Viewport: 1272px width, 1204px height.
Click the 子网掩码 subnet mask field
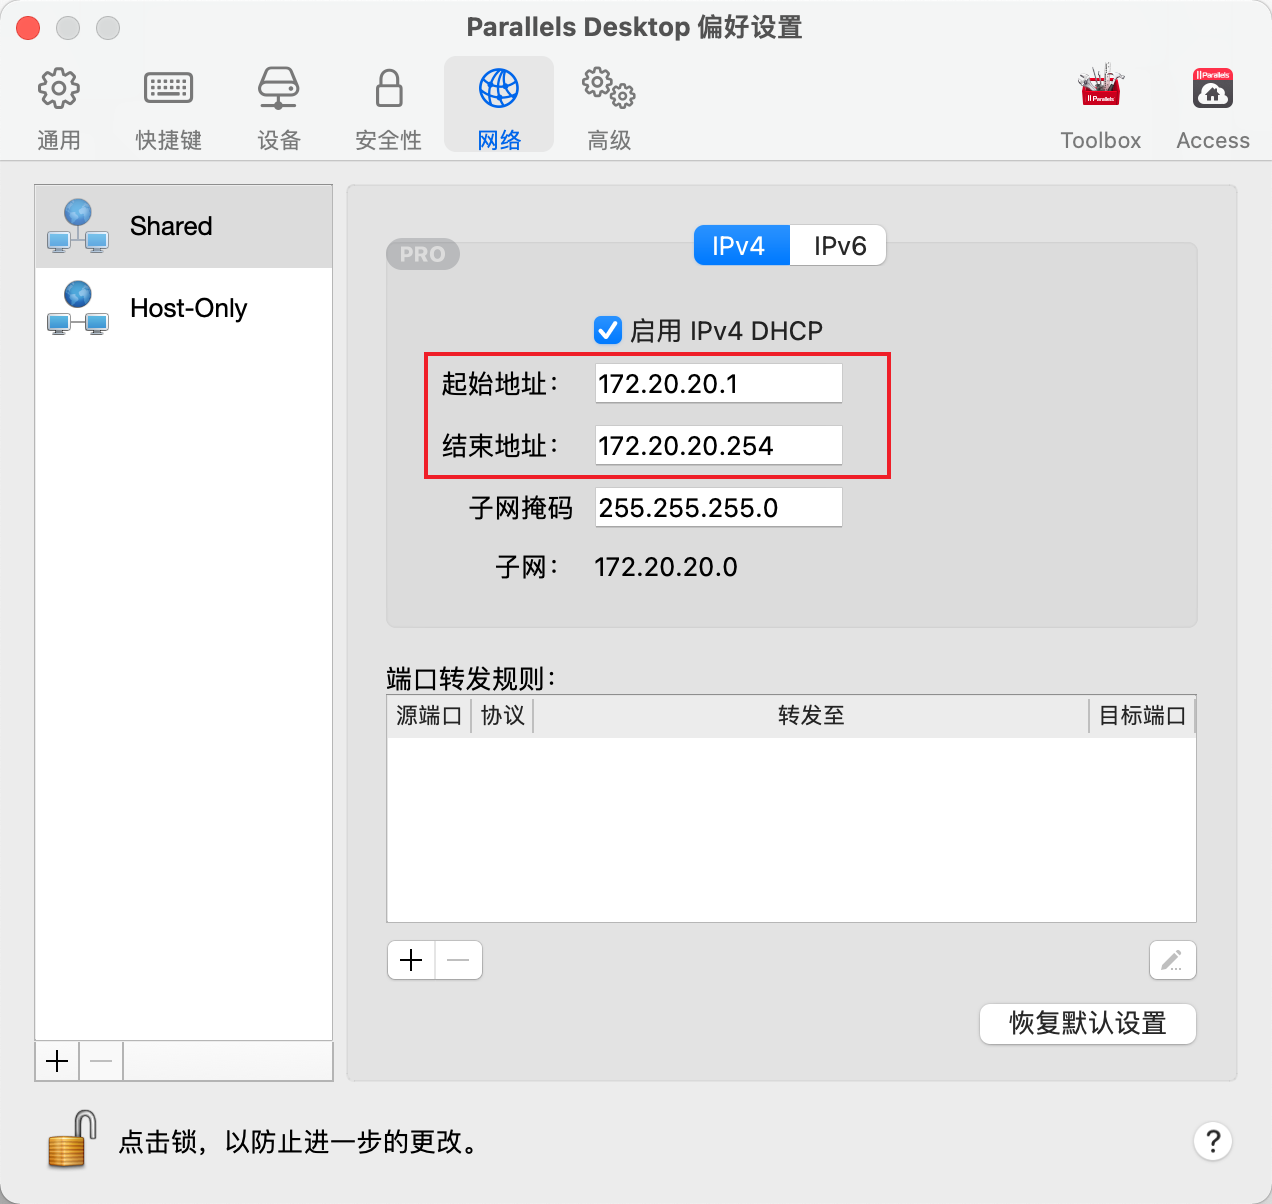[719, 508]
